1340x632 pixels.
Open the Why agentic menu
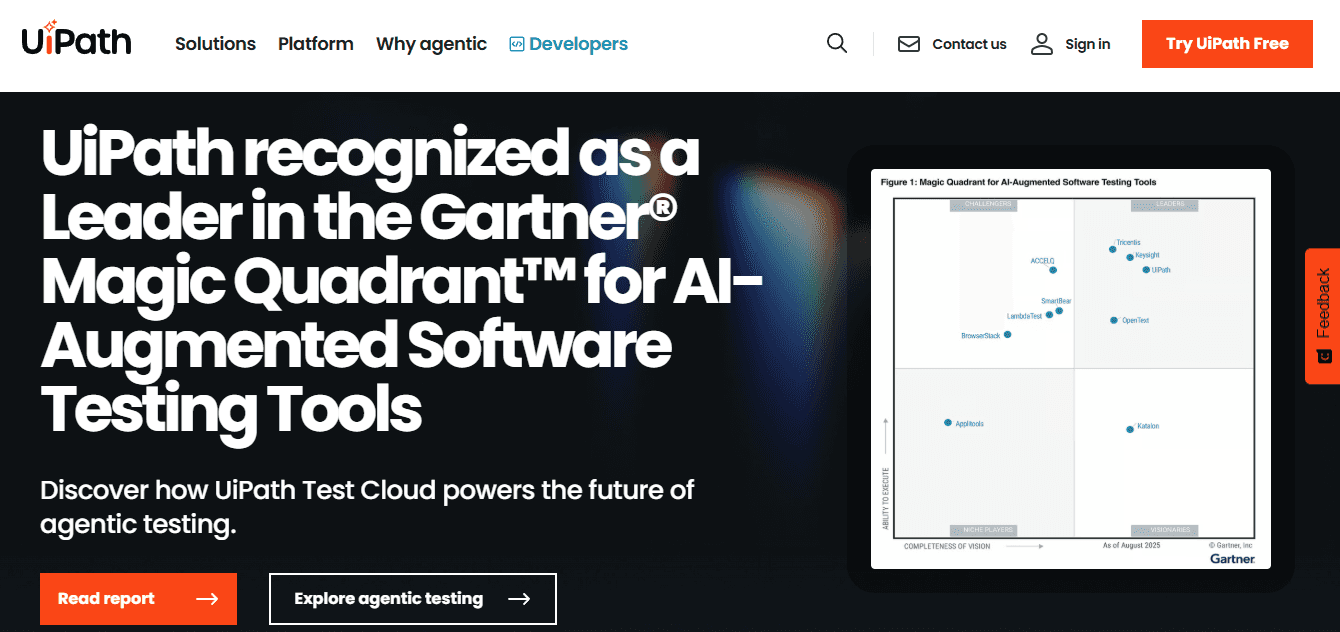click(x=431, y=44)
